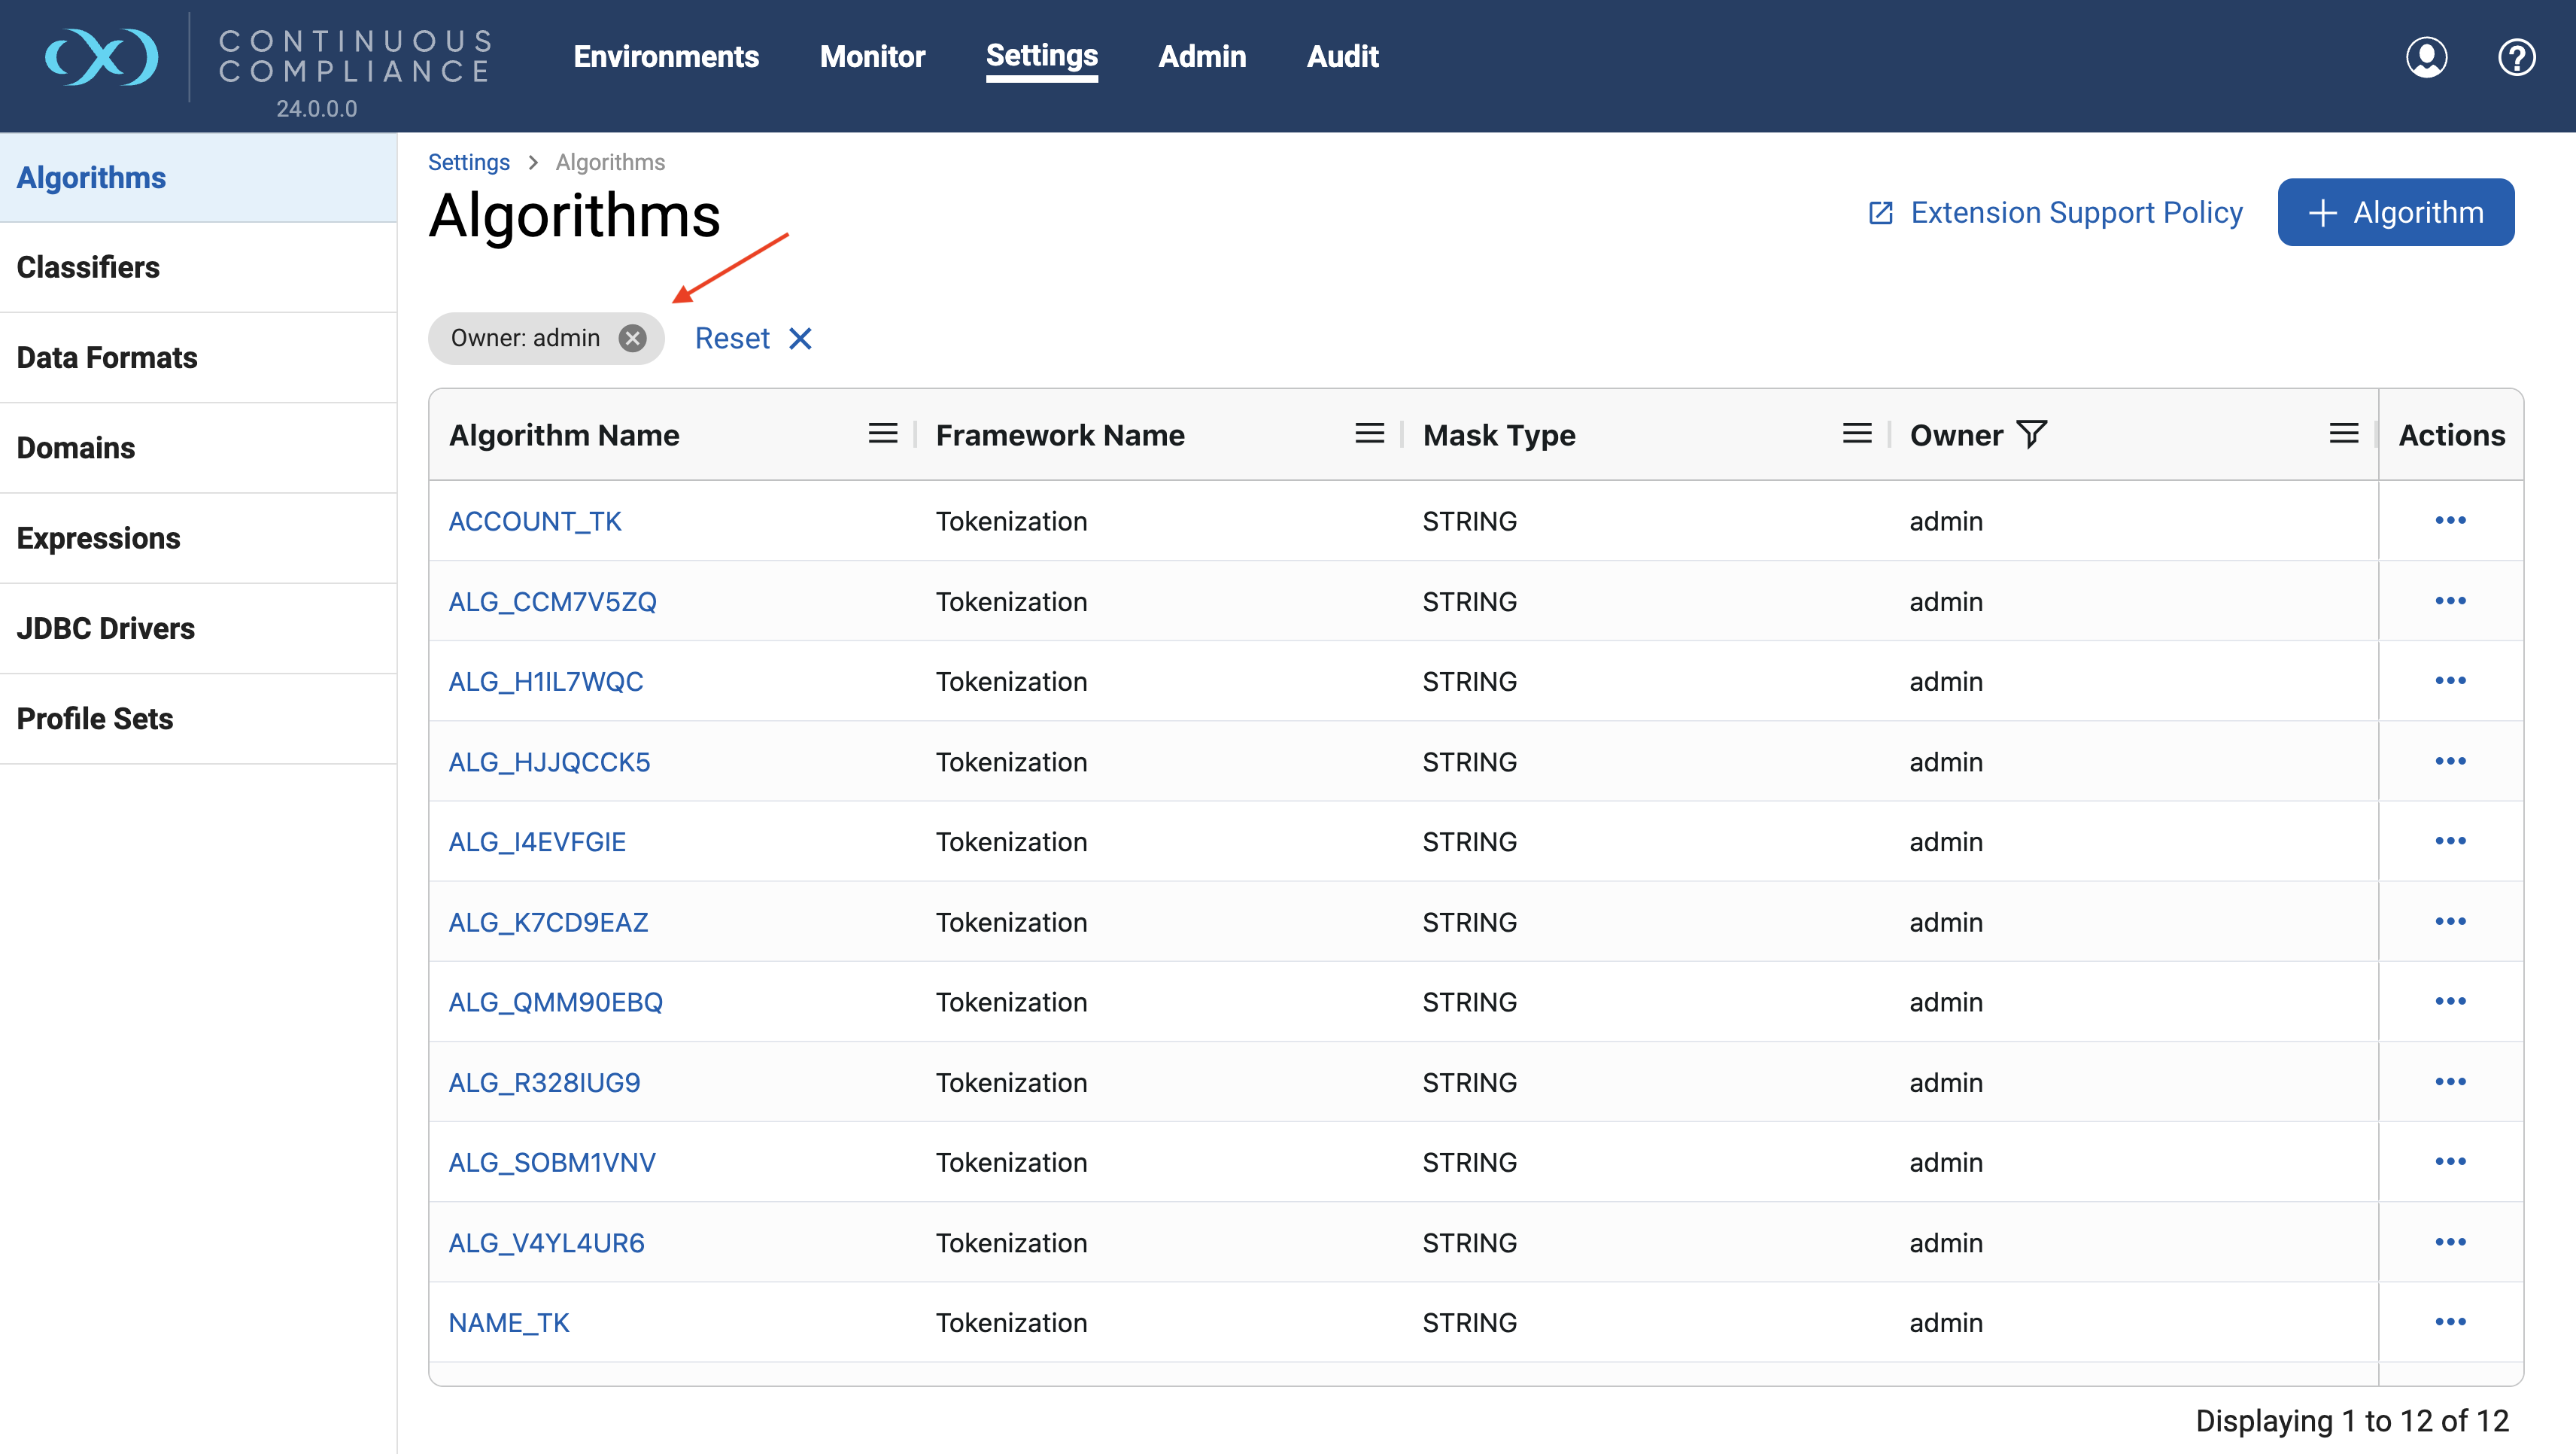2576x1454 pixels.
Task: Open the Extension Support Policy link
Action: pyautogui.click(x=2056, y=212)
